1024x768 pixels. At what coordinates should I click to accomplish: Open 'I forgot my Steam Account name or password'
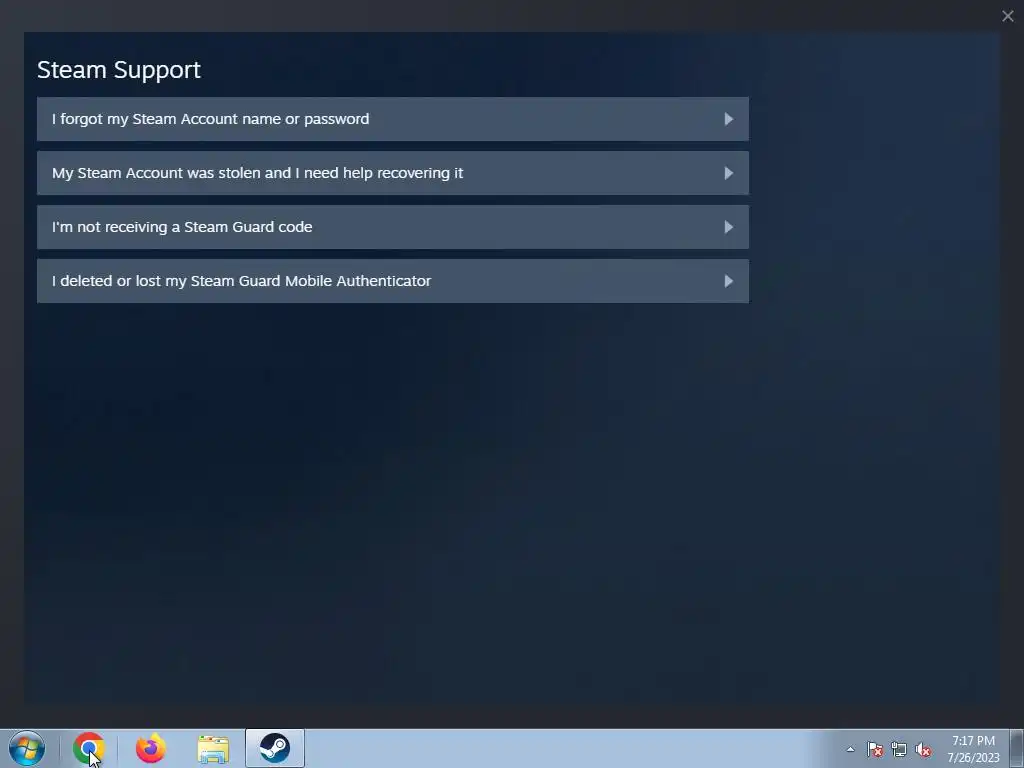point(392,119)
